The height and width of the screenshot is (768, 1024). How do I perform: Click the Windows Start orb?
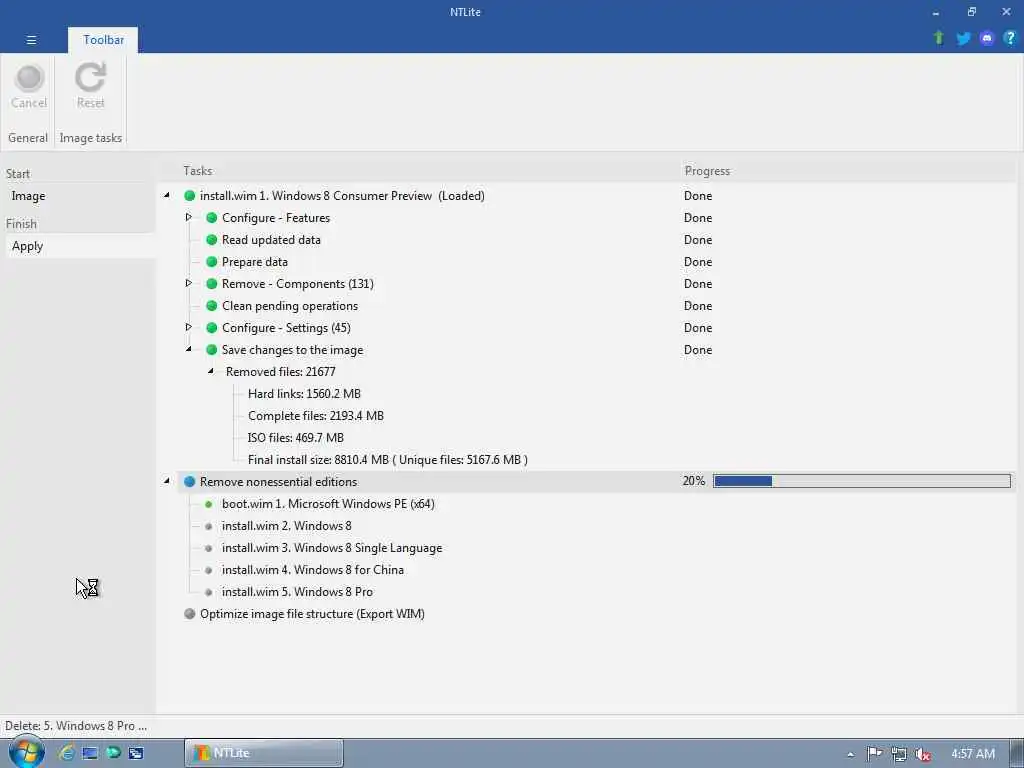click(26, 752)
